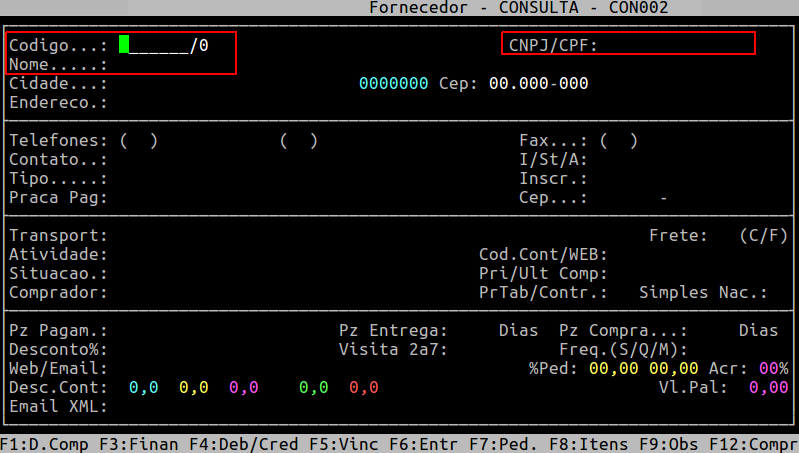Open F12:Compr in the function bar
The height and width of the screenshot is (453, 799).
[x=753, y=443]
